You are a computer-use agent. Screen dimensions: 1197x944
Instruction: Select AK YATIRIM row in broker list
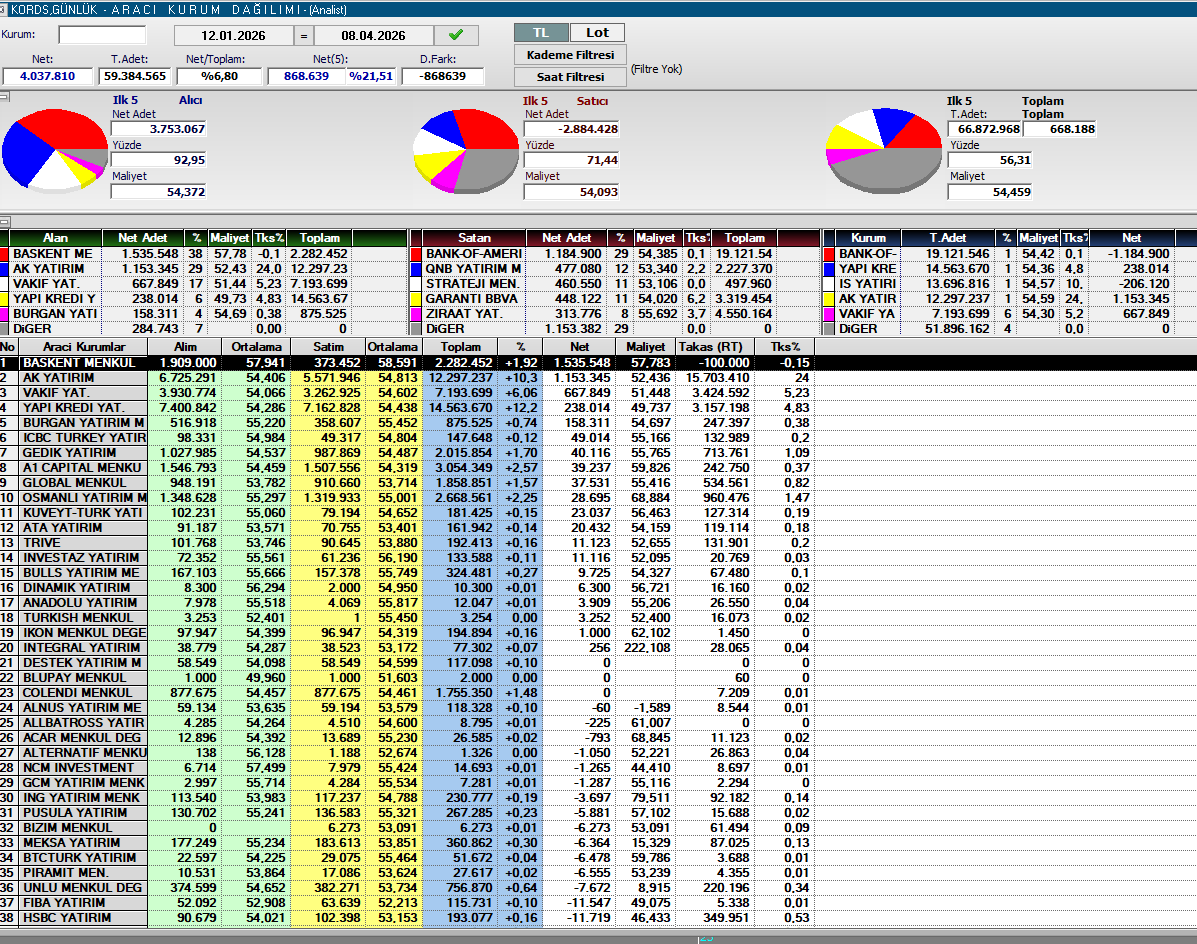point(407,378)
